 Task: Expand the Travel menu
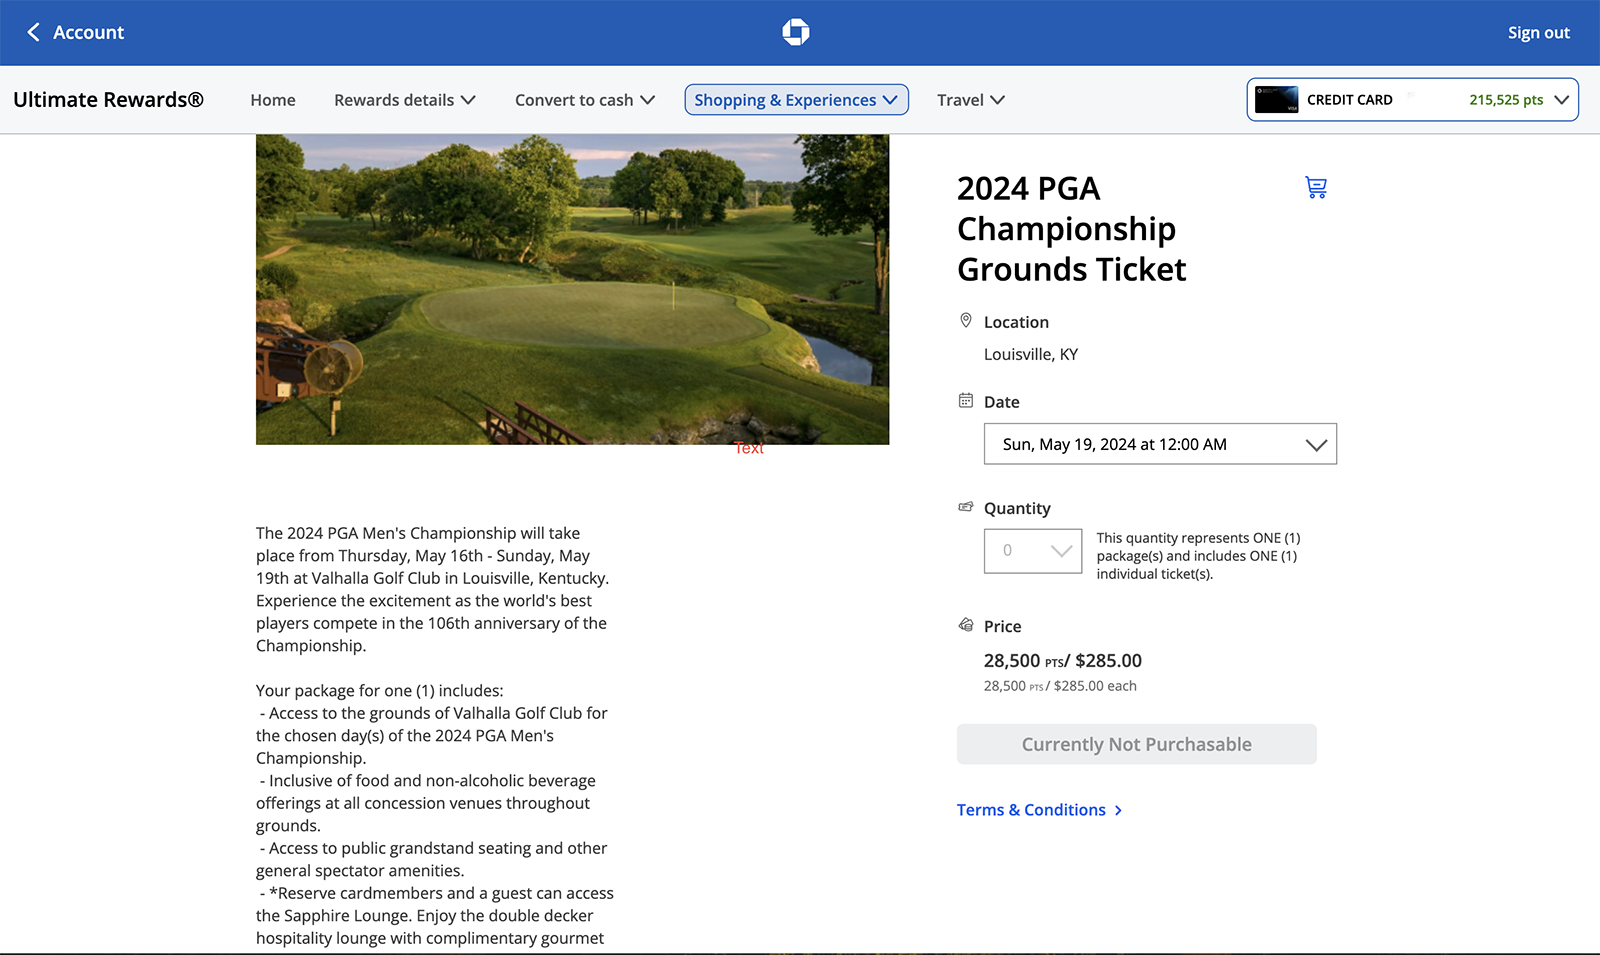(x=971, y=100)
